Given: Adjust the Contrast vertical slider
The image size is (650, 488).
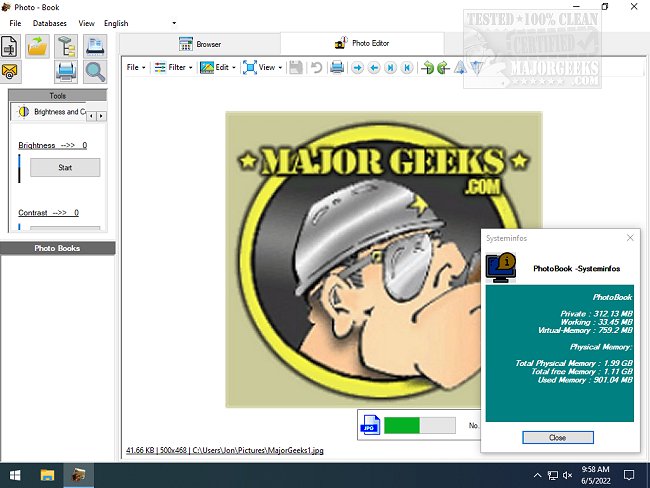Looking at the screenshot, I should 19,227.
